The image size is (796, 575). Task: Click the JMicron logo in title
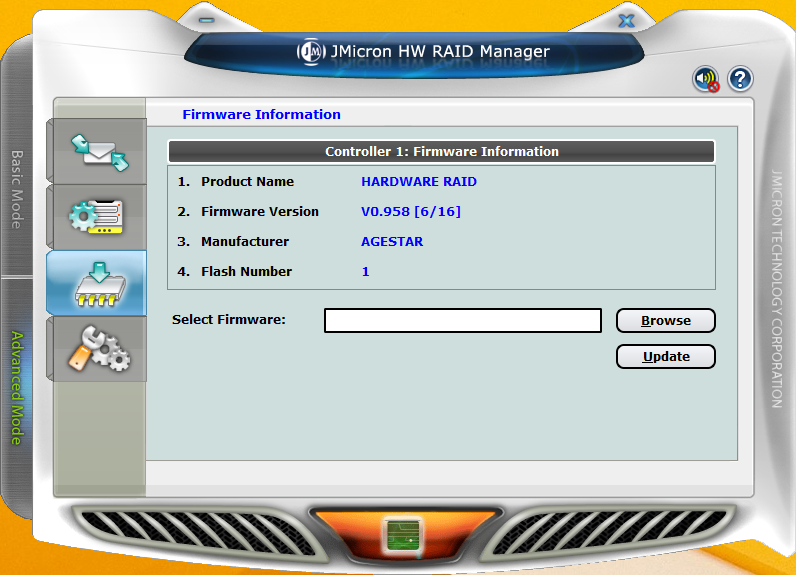click(x=311, y=51)
